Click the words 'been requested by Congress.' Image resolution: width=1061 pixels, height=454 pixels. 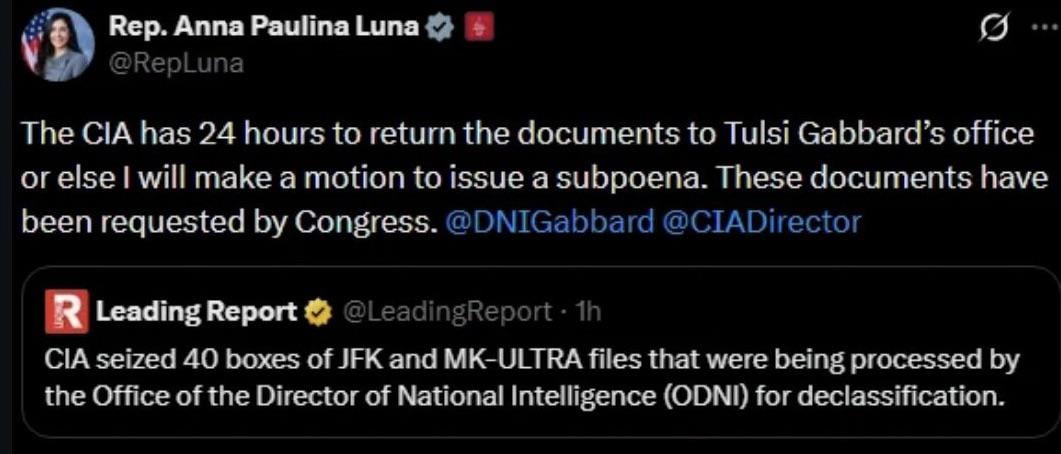tap(227, 221)
